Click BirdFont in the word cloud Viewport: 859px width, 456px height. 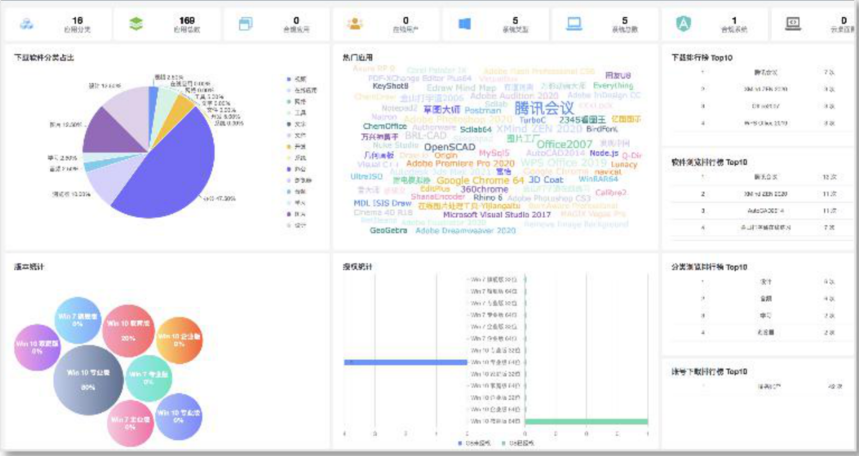pyautogui.click(x=602, y=129)
